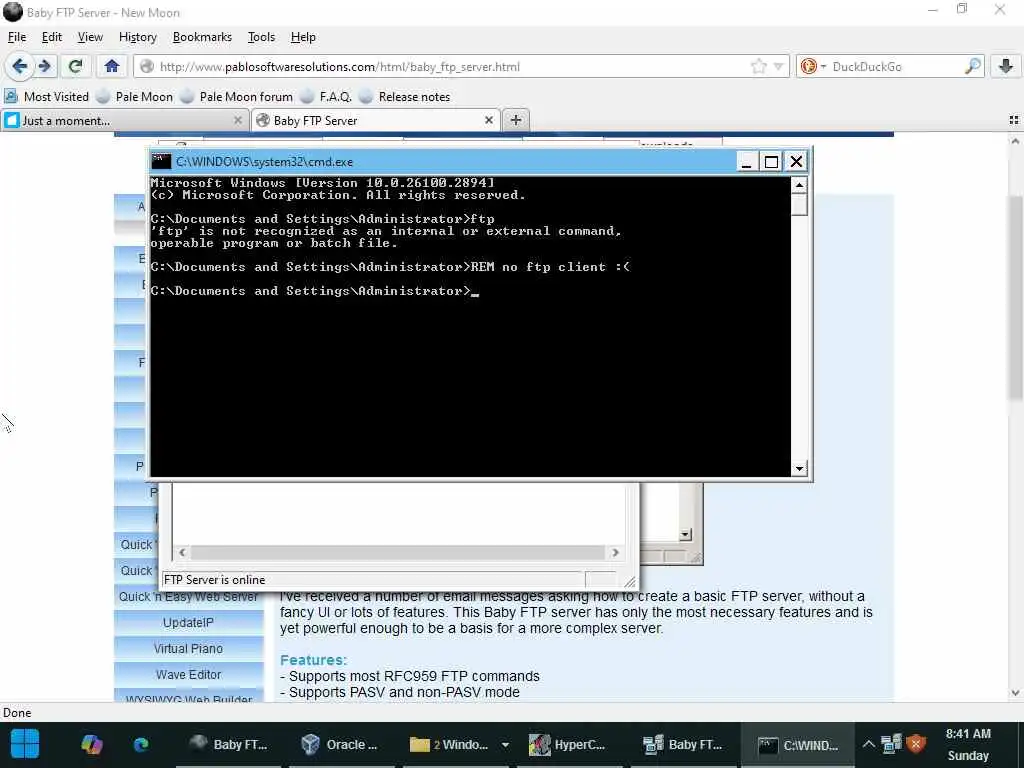Open the clock showing 8:41 AM

point(968,744)
